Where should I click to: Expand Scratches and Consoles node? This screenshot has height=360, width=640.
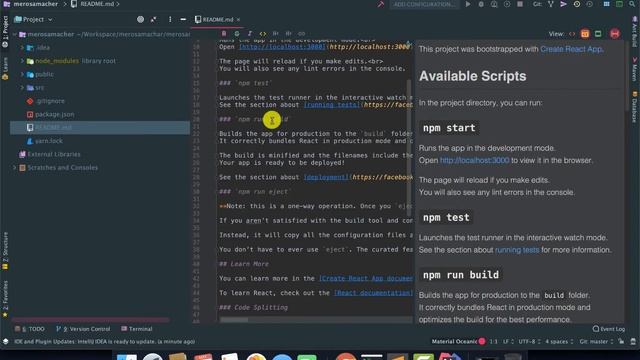click(x=15, y=168)
